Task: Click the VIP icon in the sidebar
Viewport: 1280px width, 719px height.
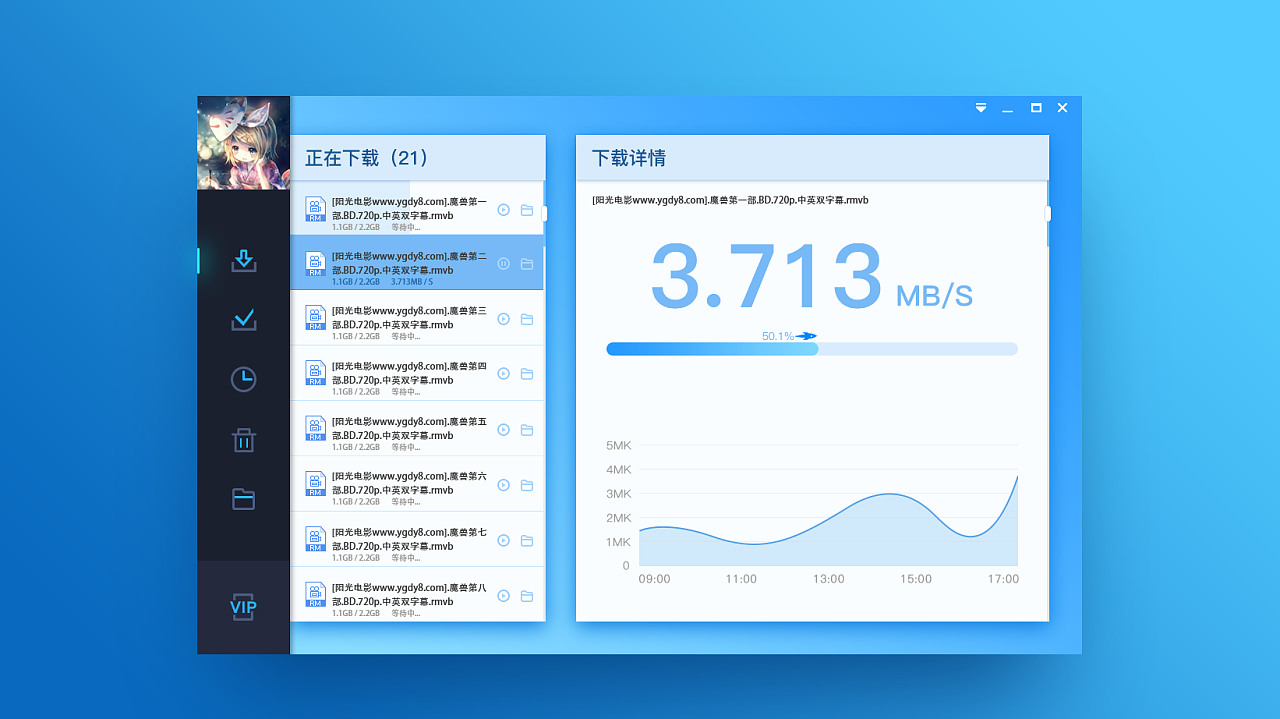Action: coord(243,606)
